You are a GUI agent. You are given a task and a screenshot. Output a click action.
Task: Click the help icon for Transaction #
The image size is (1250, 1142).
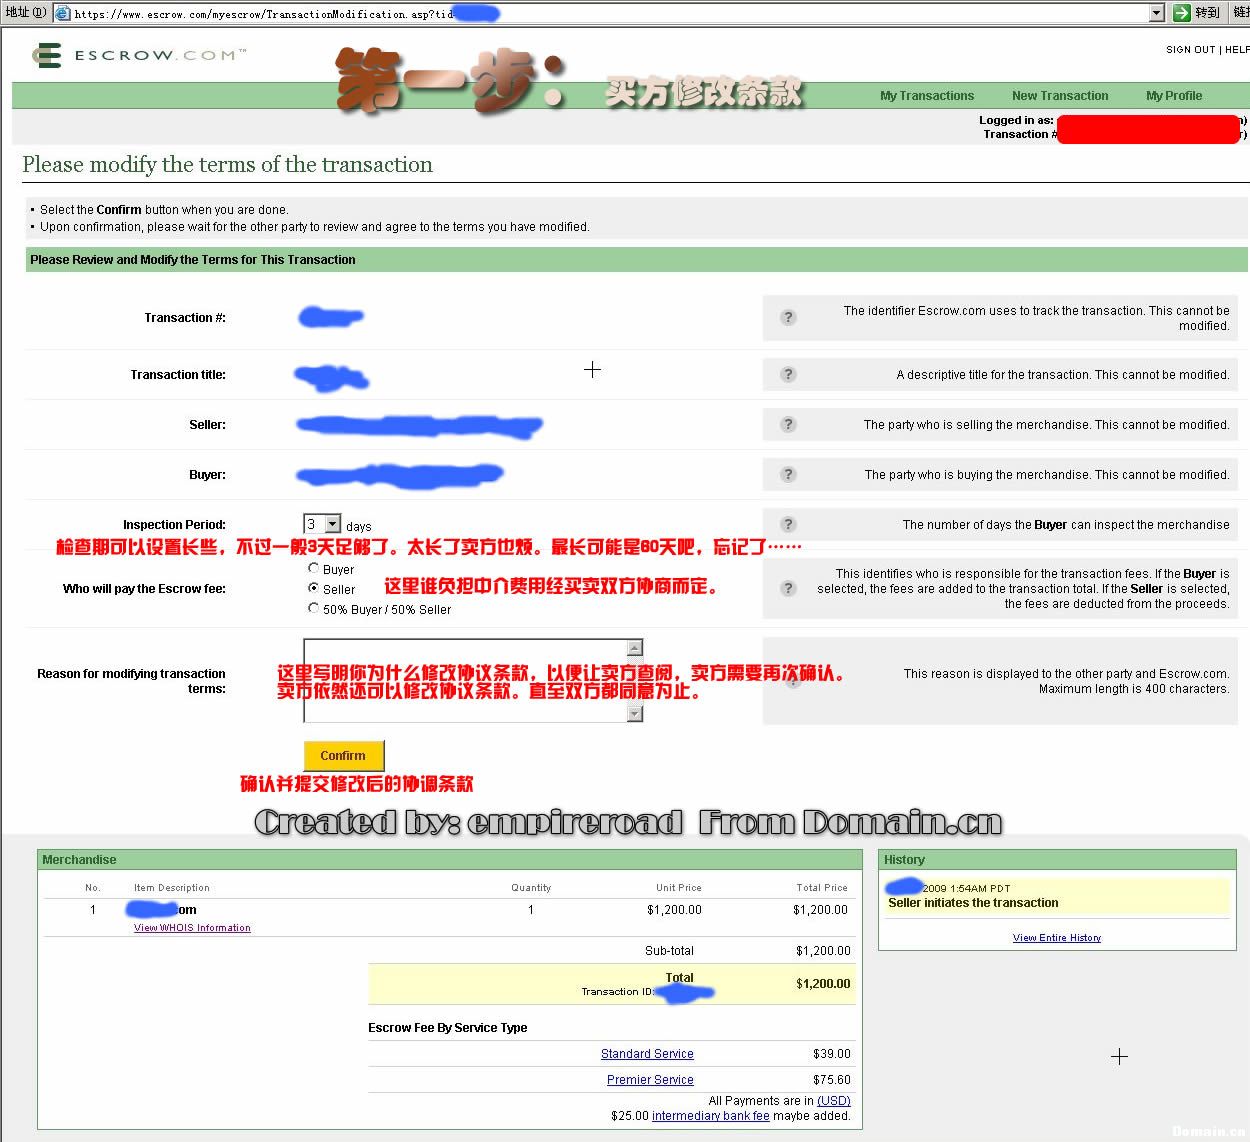[788, 318]
